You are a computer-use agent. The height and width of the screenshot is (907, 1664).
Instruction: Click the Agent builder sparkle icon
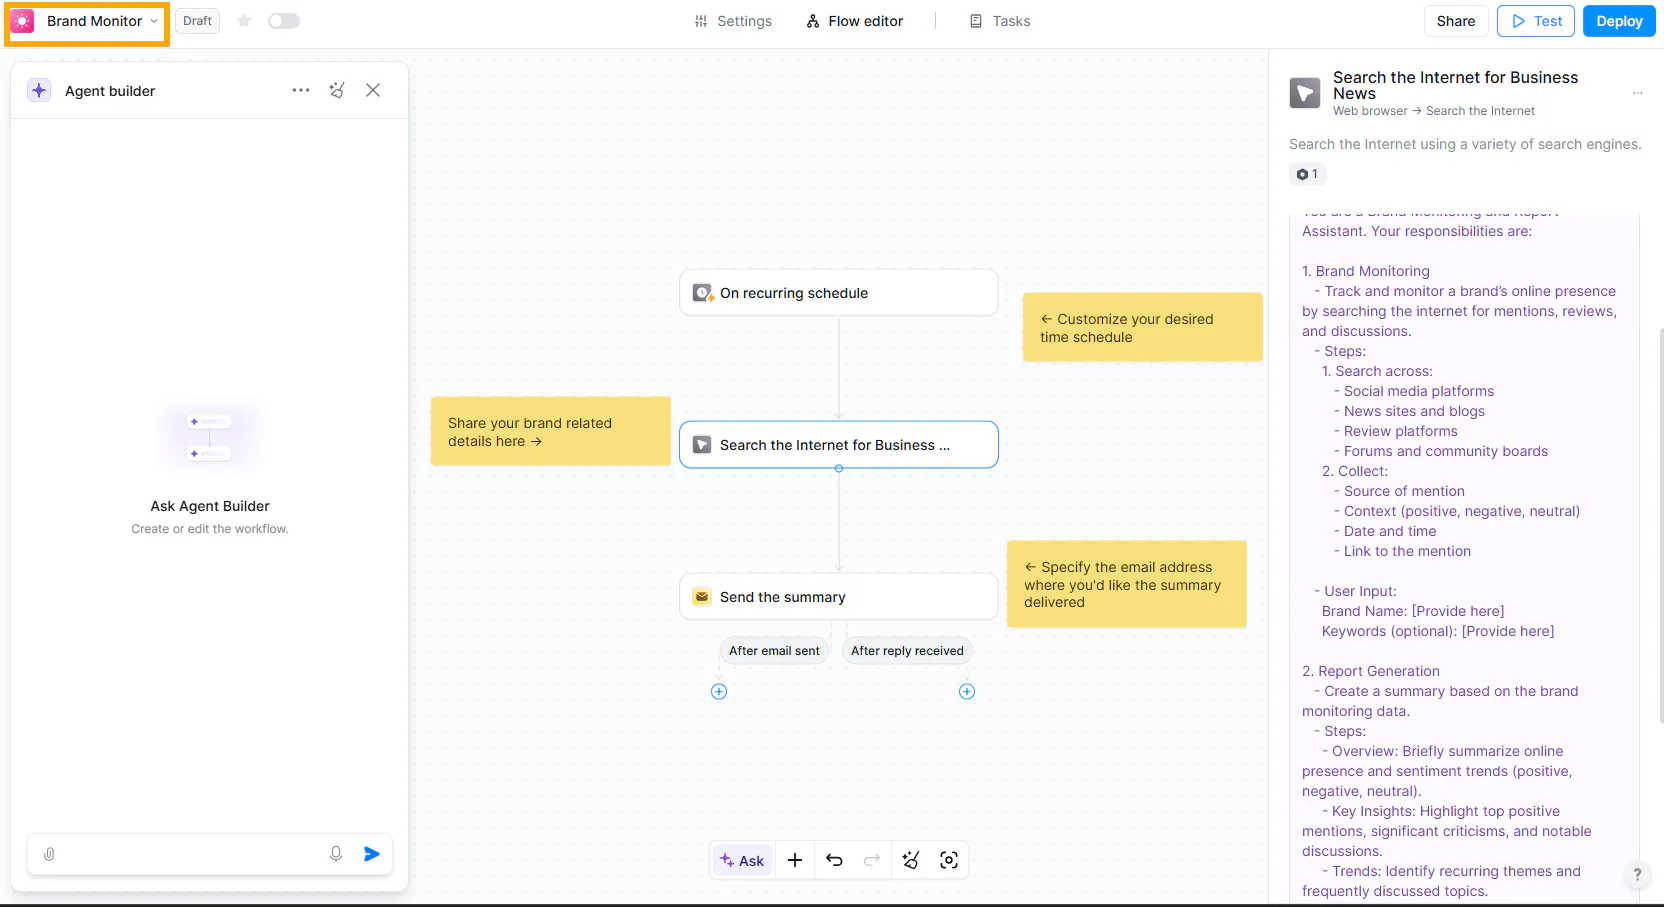(39, 90)
